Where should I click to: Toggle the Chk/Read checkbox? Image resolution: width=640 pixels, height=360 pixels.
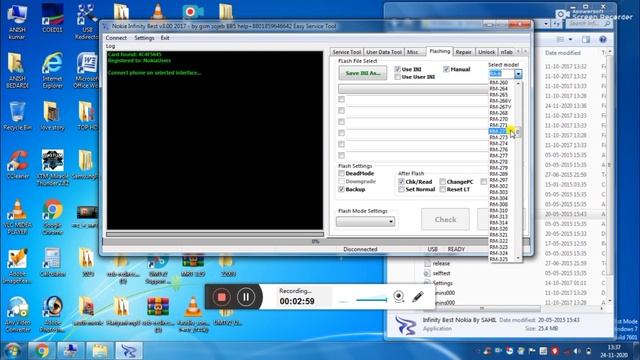click(401, 182)
